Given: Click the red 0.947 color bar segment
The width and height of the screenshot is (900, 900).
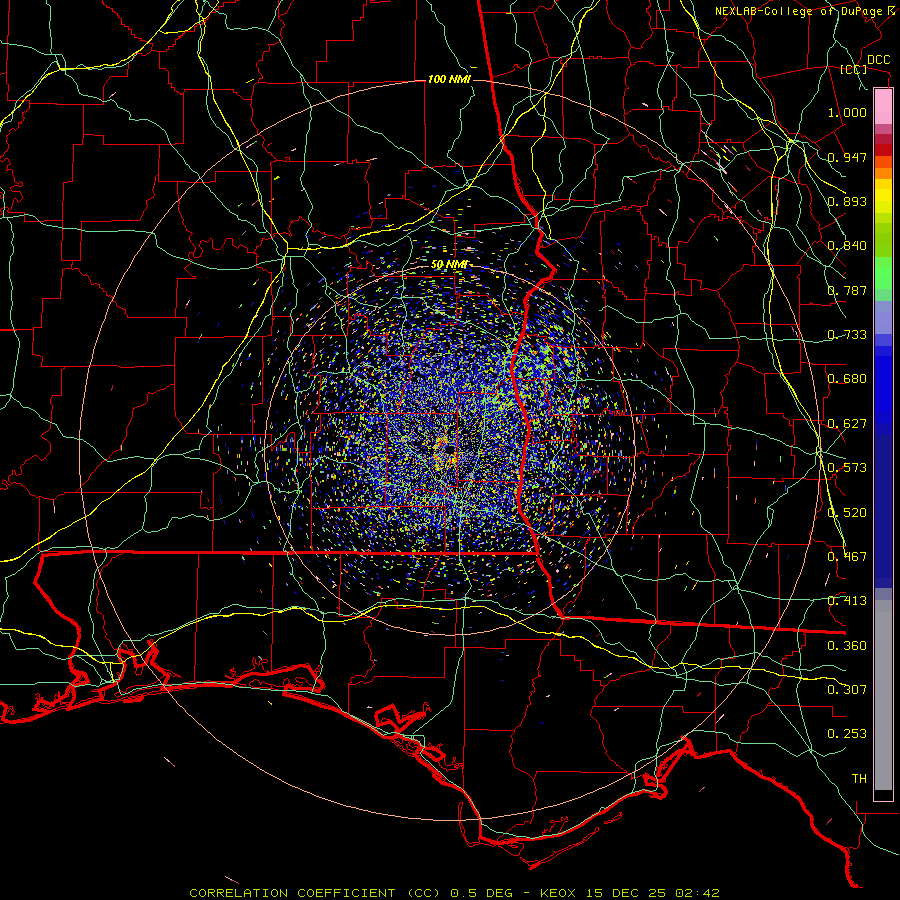Looking at the screenshot, I should pos(883,150).
